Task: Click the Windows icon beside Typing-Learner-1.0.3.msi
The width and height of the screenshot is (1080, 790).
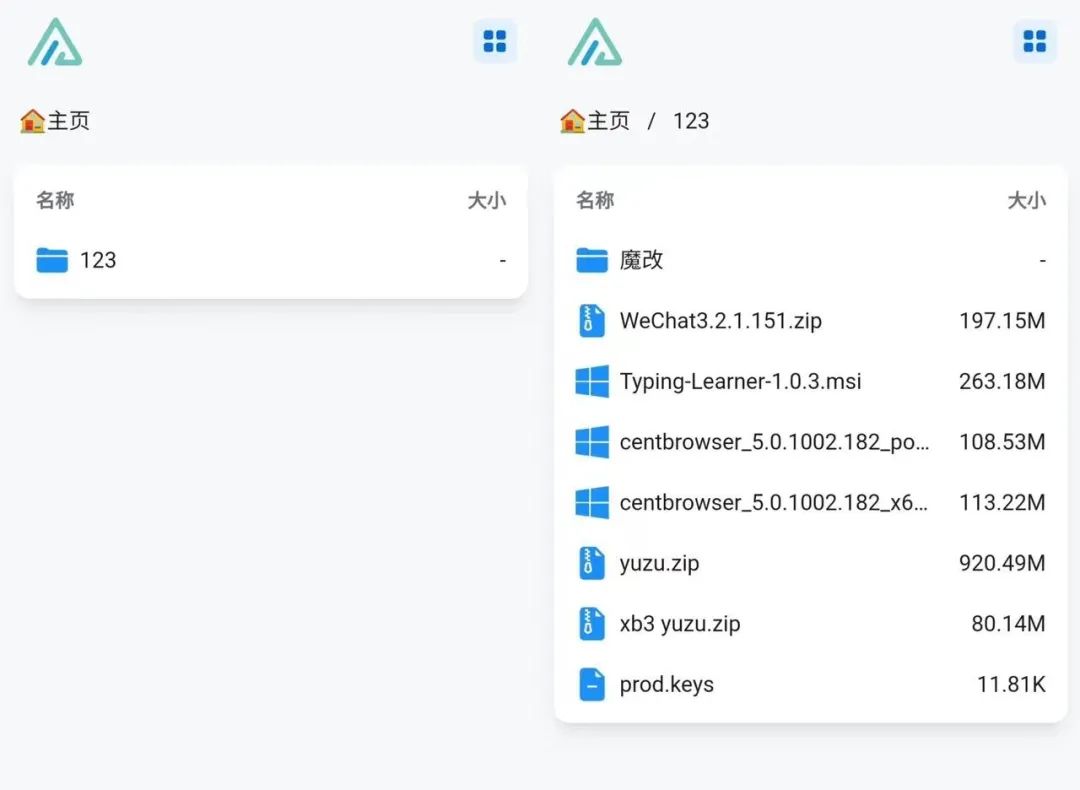Action: 592,382
